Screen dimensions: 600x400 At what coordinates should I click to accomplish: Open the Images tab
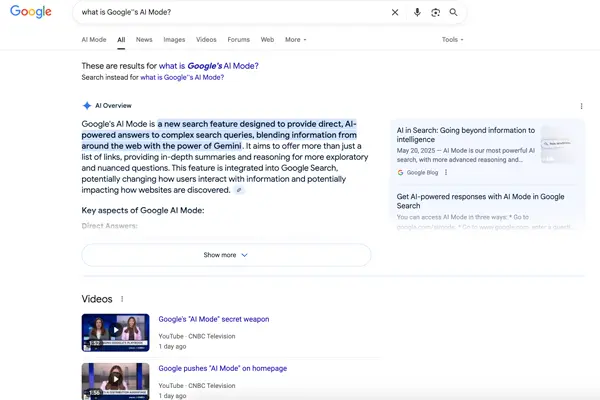tap(174, 39)
